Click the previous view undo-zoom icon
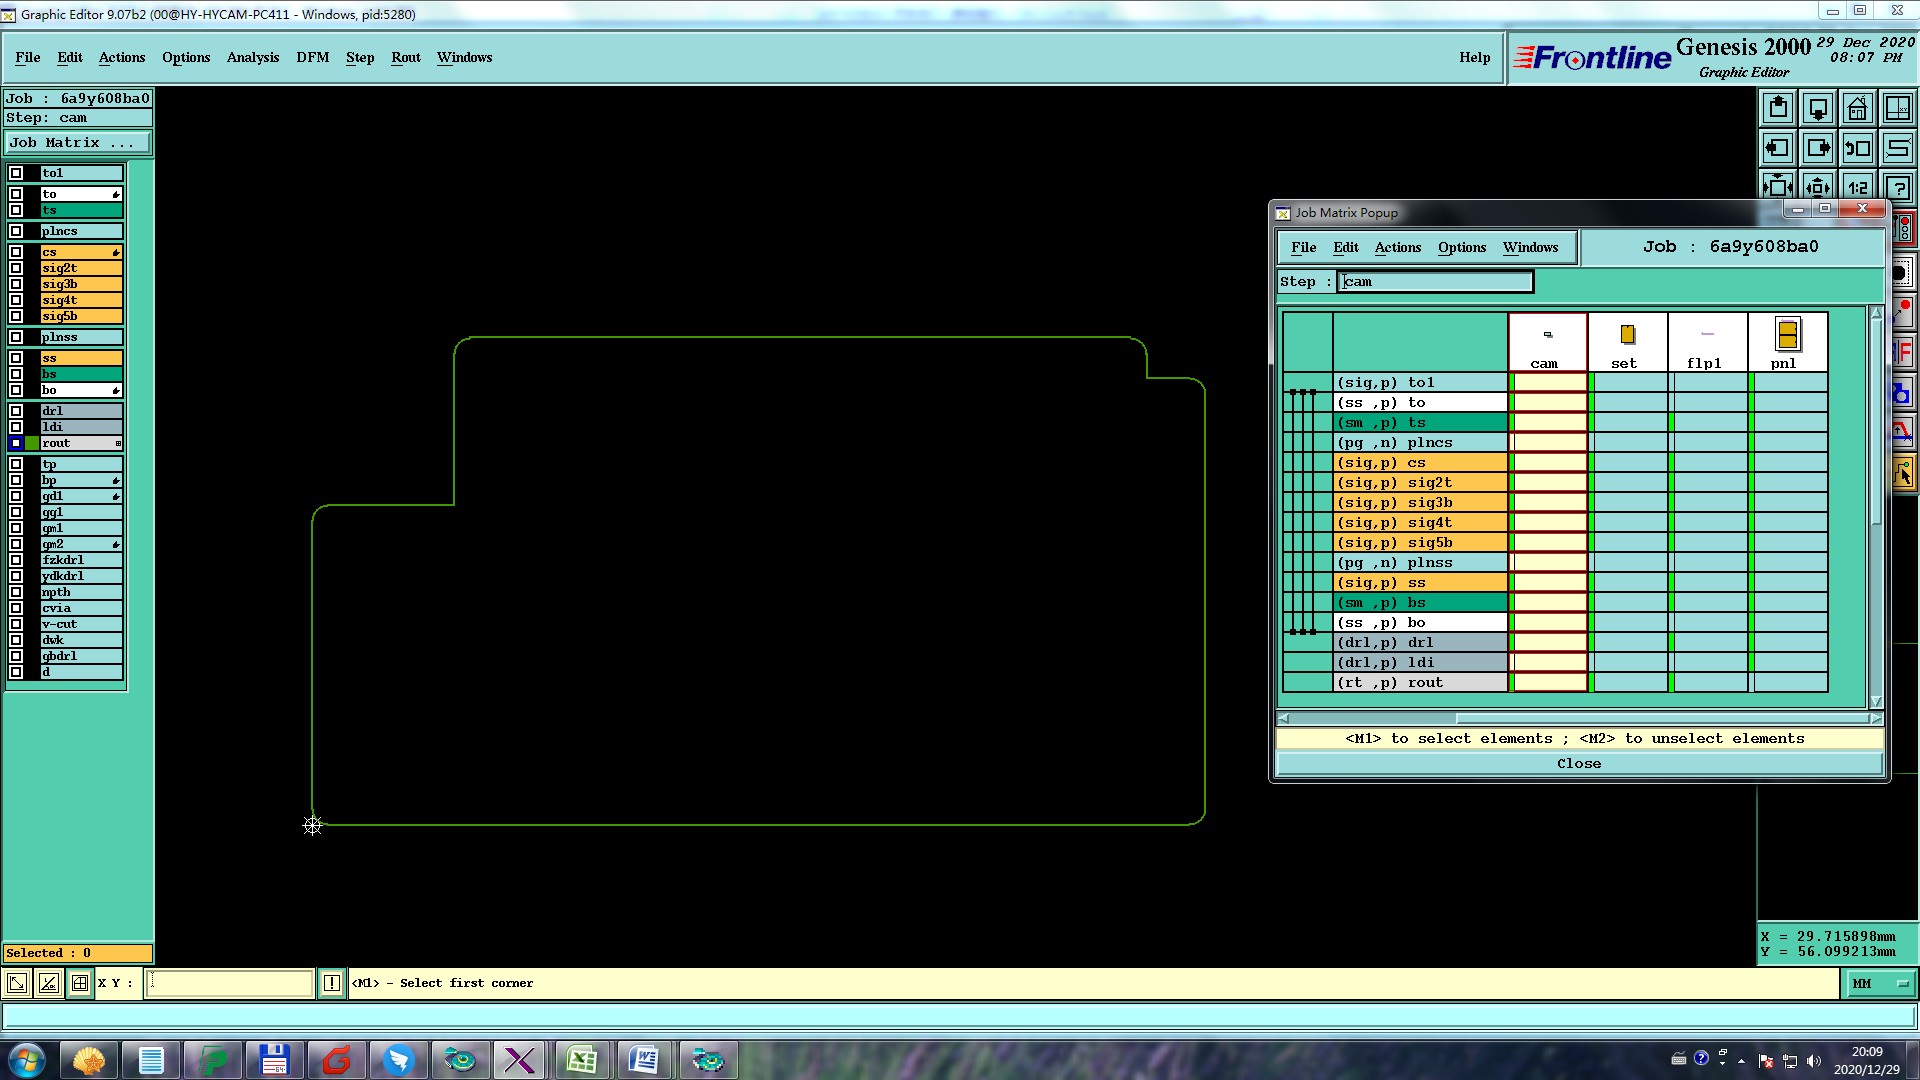 coord(1857,148)
